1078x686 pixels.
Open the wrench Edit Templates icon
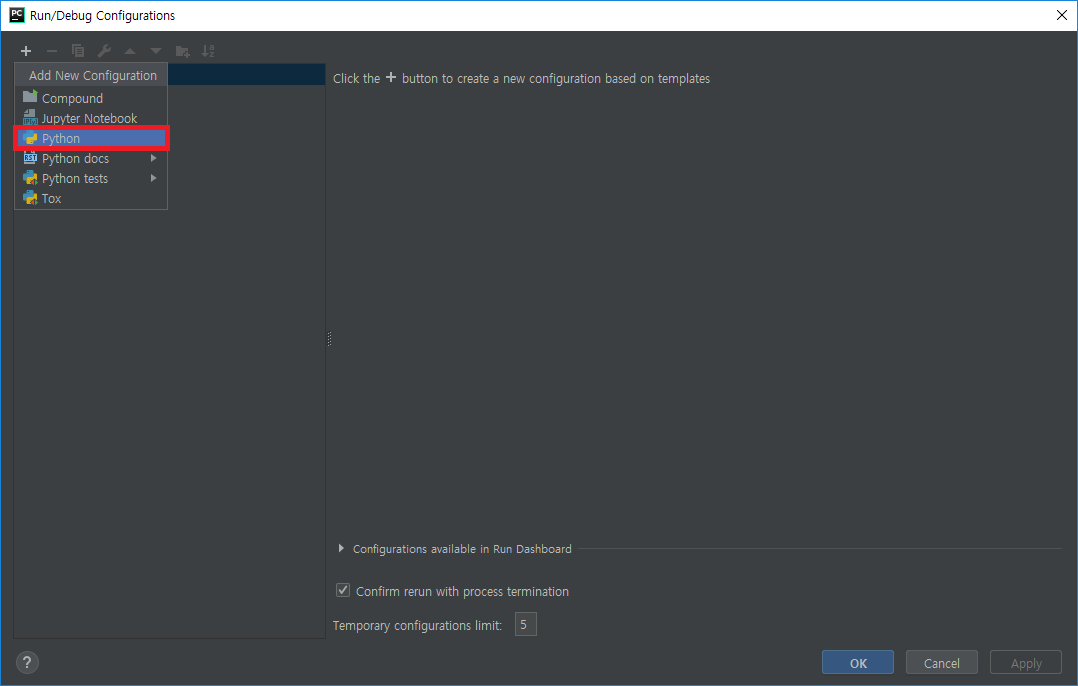point(104,51)
